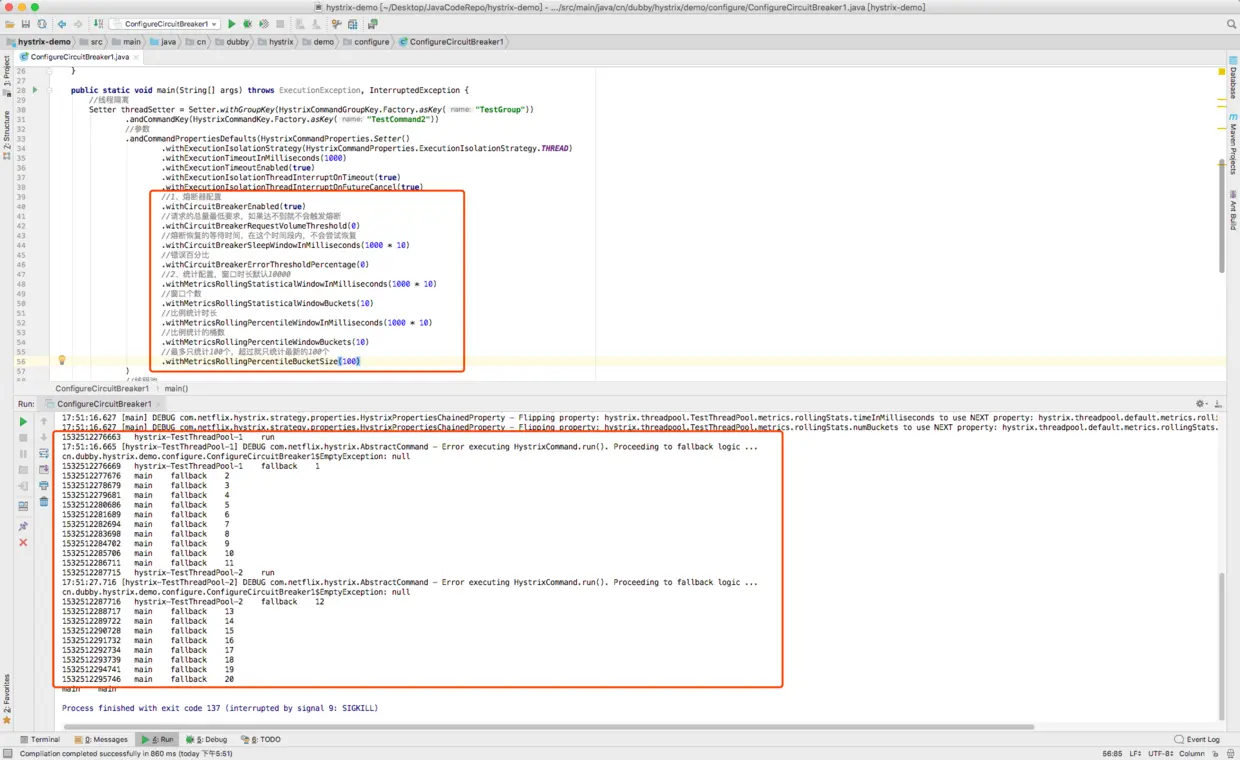
Task: Select demo package in navigation bar
Action: 318,42
